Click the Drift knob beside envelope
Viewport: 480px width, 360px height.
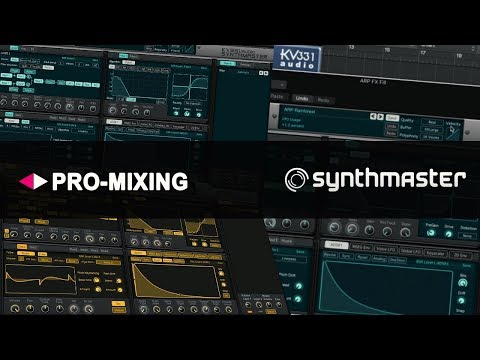(462, 301)
